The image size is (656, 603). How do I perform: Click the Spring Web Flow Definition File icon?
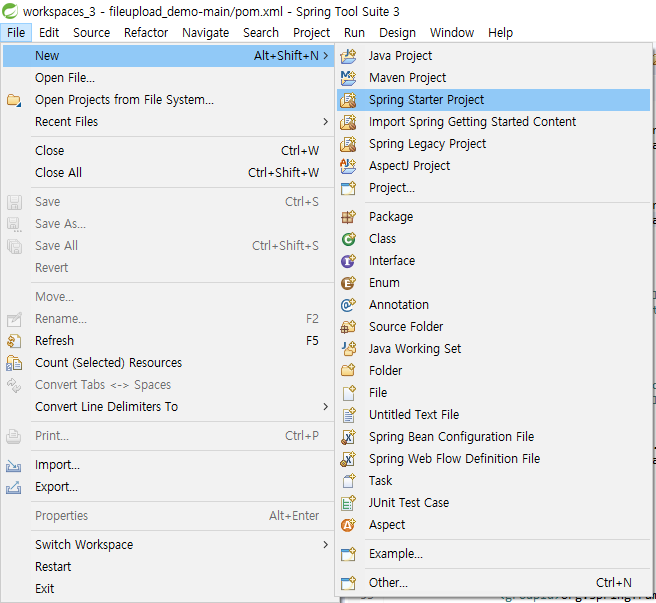(x=348, y=459)
